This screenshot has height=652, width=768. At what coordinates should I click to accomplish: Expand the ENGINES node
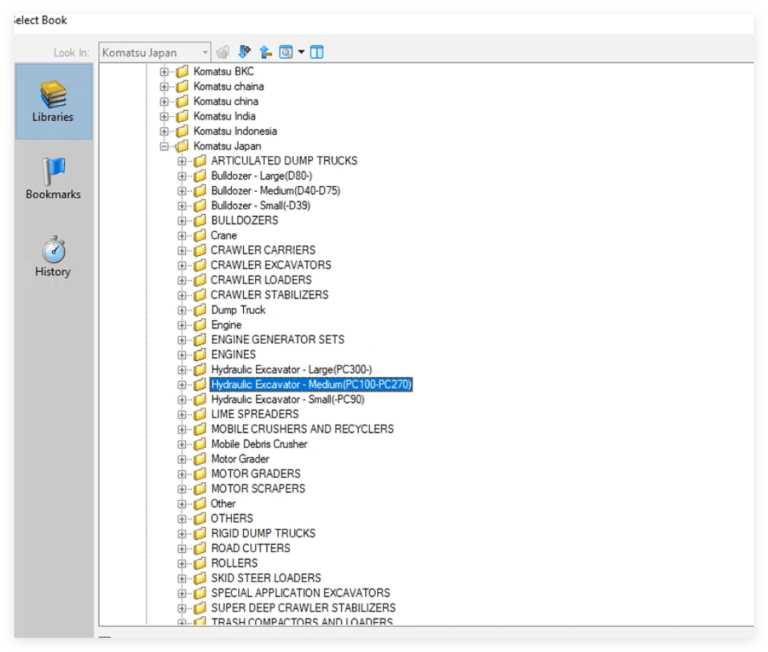coord(182,355)
